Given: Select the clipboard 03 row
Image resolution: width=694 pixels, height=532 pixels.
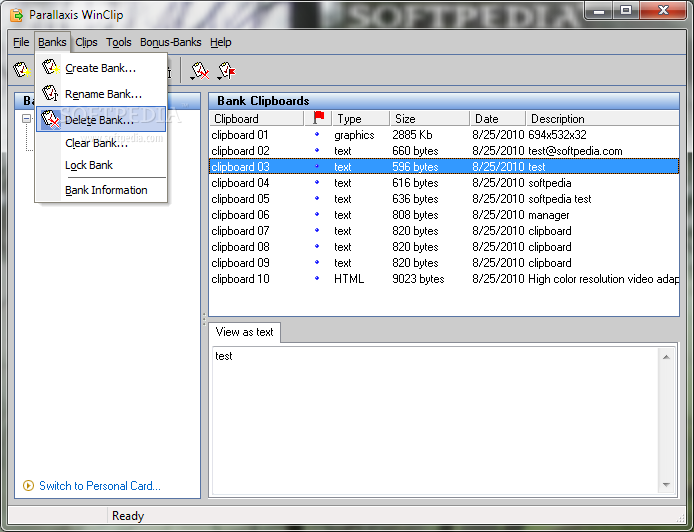Looking at the screenshot, I should coord(444,166).
